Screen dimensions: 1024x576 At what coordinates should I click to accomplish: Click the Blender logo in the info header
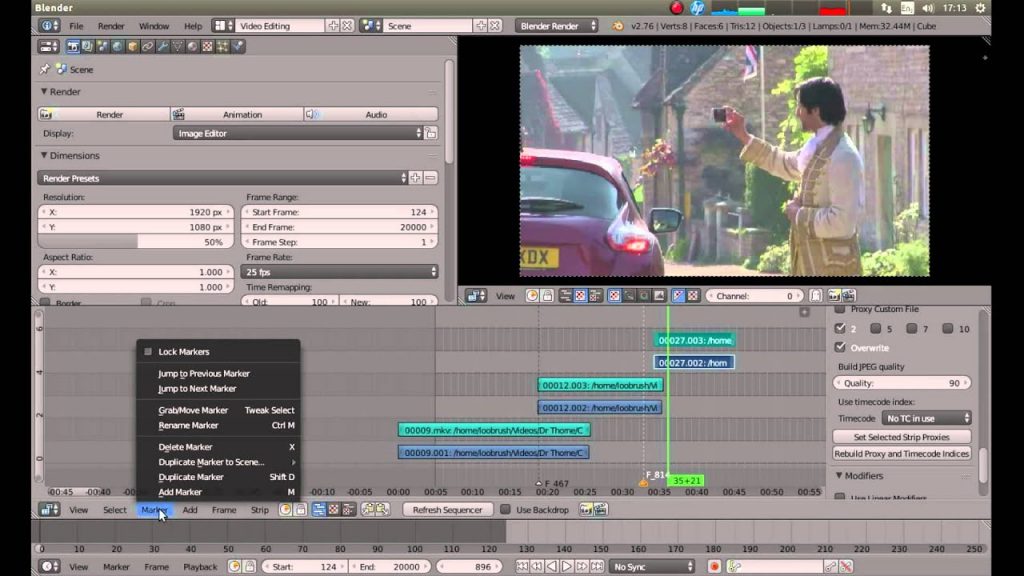point(617,26)
